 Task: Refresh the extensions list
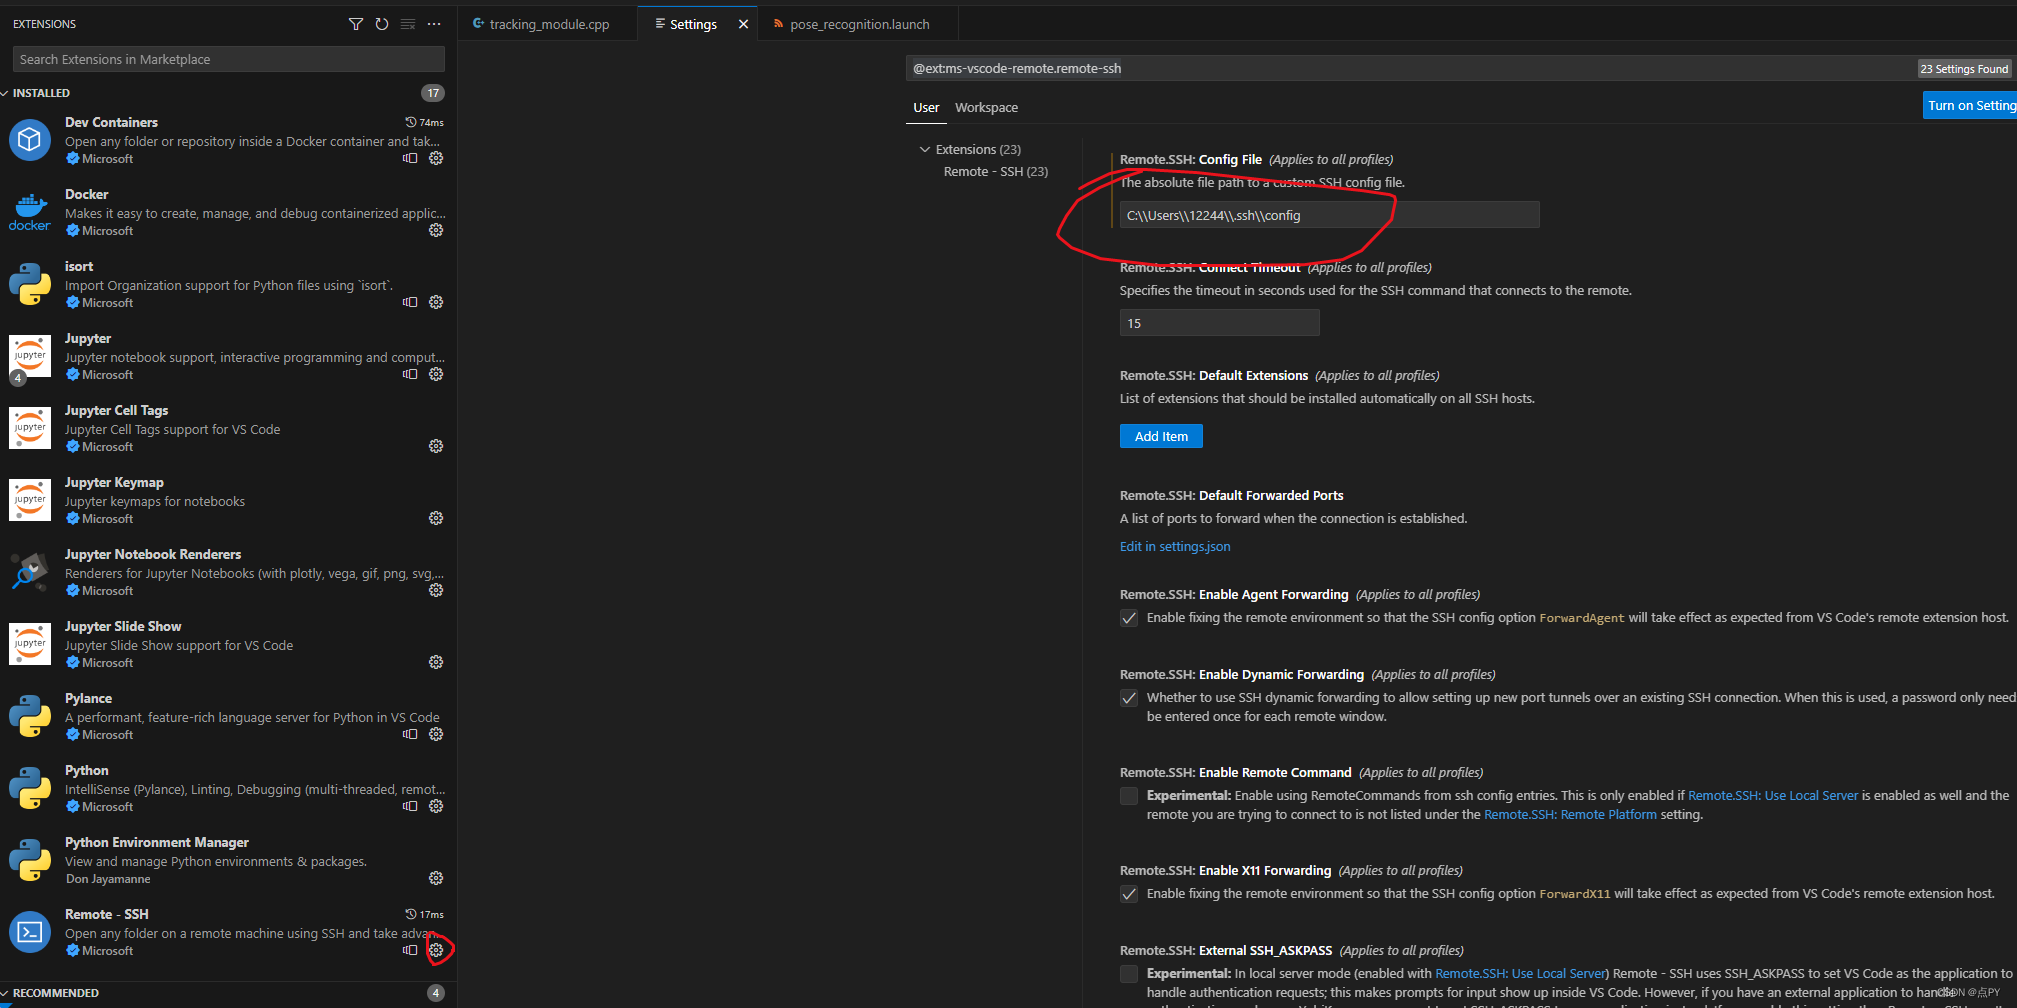tap(382, 24)
